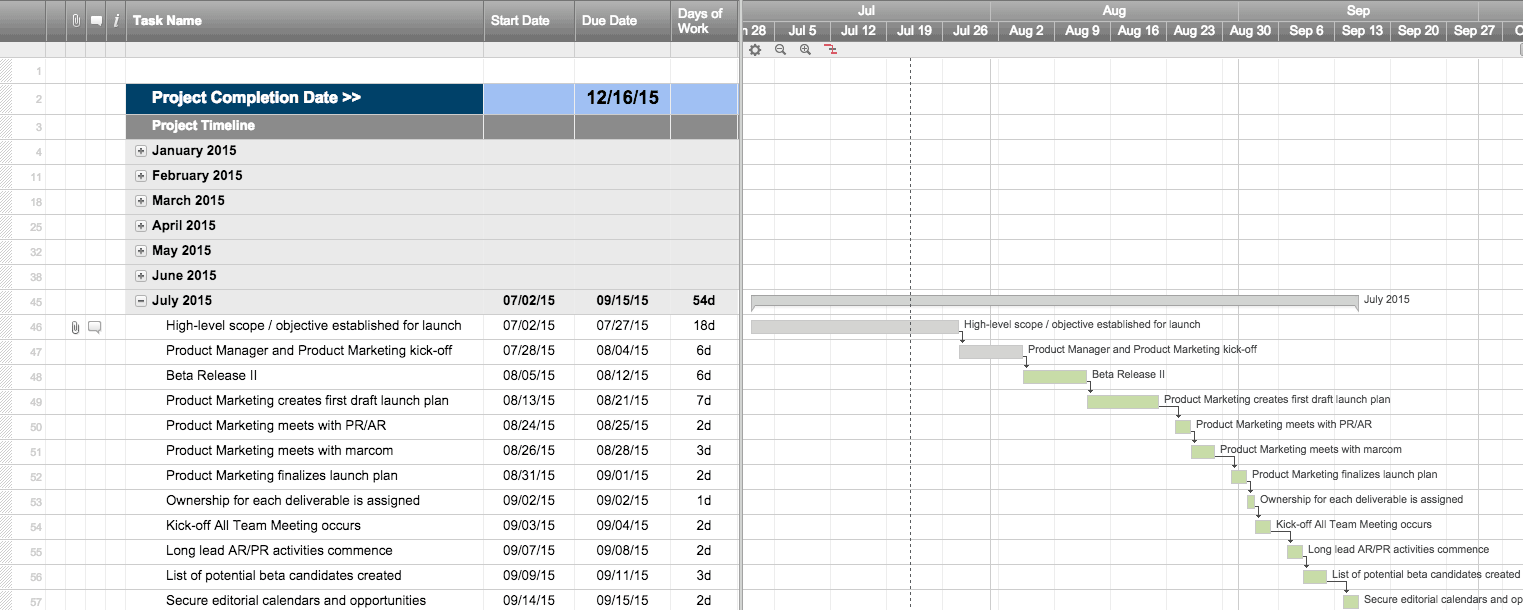The width and height of the screenshot is (1523, 610).
Task: Click the Days of Work column header
Action: coord(700,20)
